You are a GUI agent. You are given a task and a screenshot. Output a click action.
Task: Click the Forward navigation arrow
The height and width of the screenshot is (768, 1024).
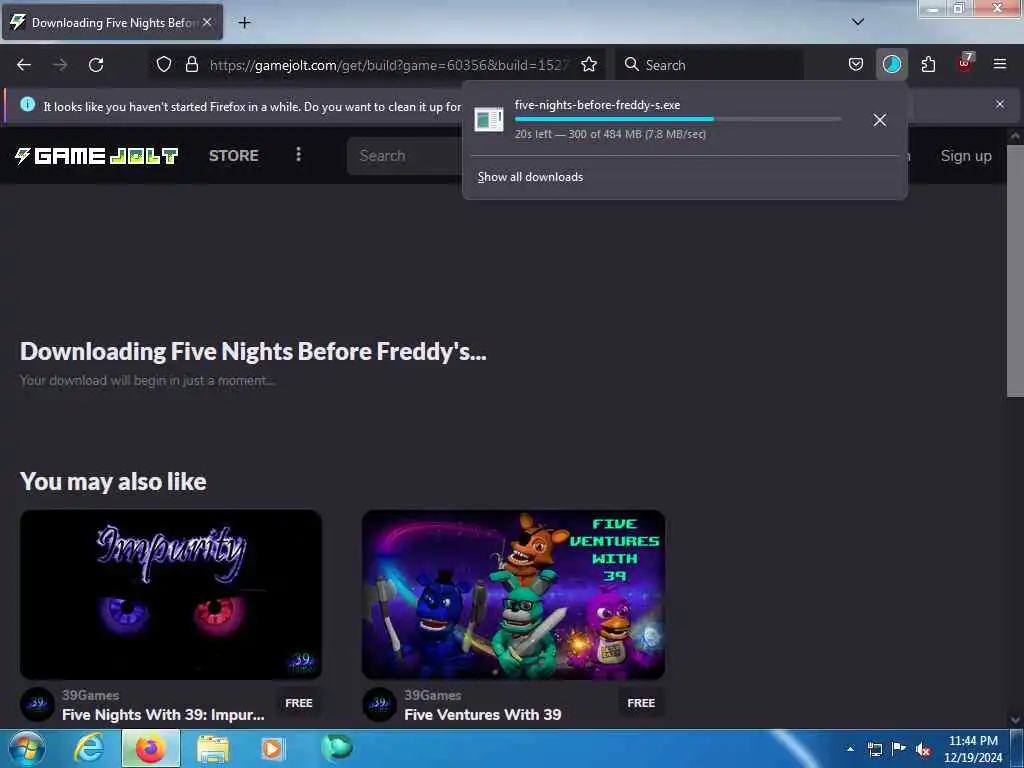60,65
